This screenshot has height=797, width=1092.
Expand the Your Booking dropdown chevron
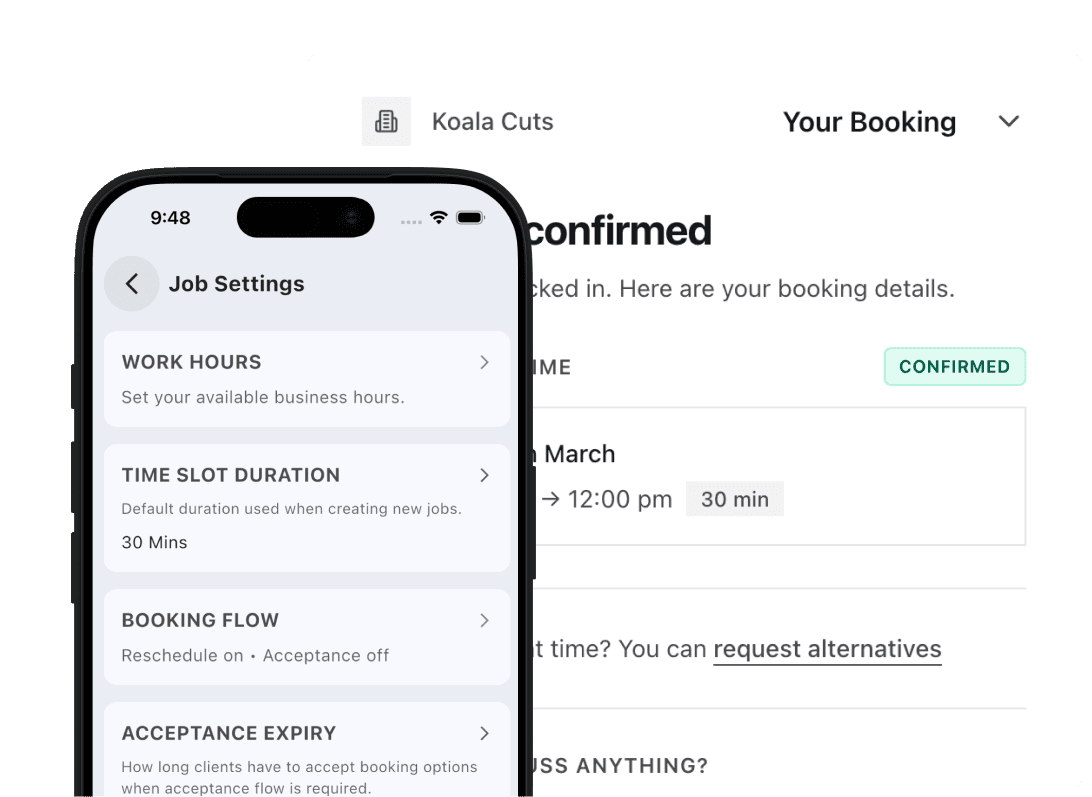(1009, 122)
